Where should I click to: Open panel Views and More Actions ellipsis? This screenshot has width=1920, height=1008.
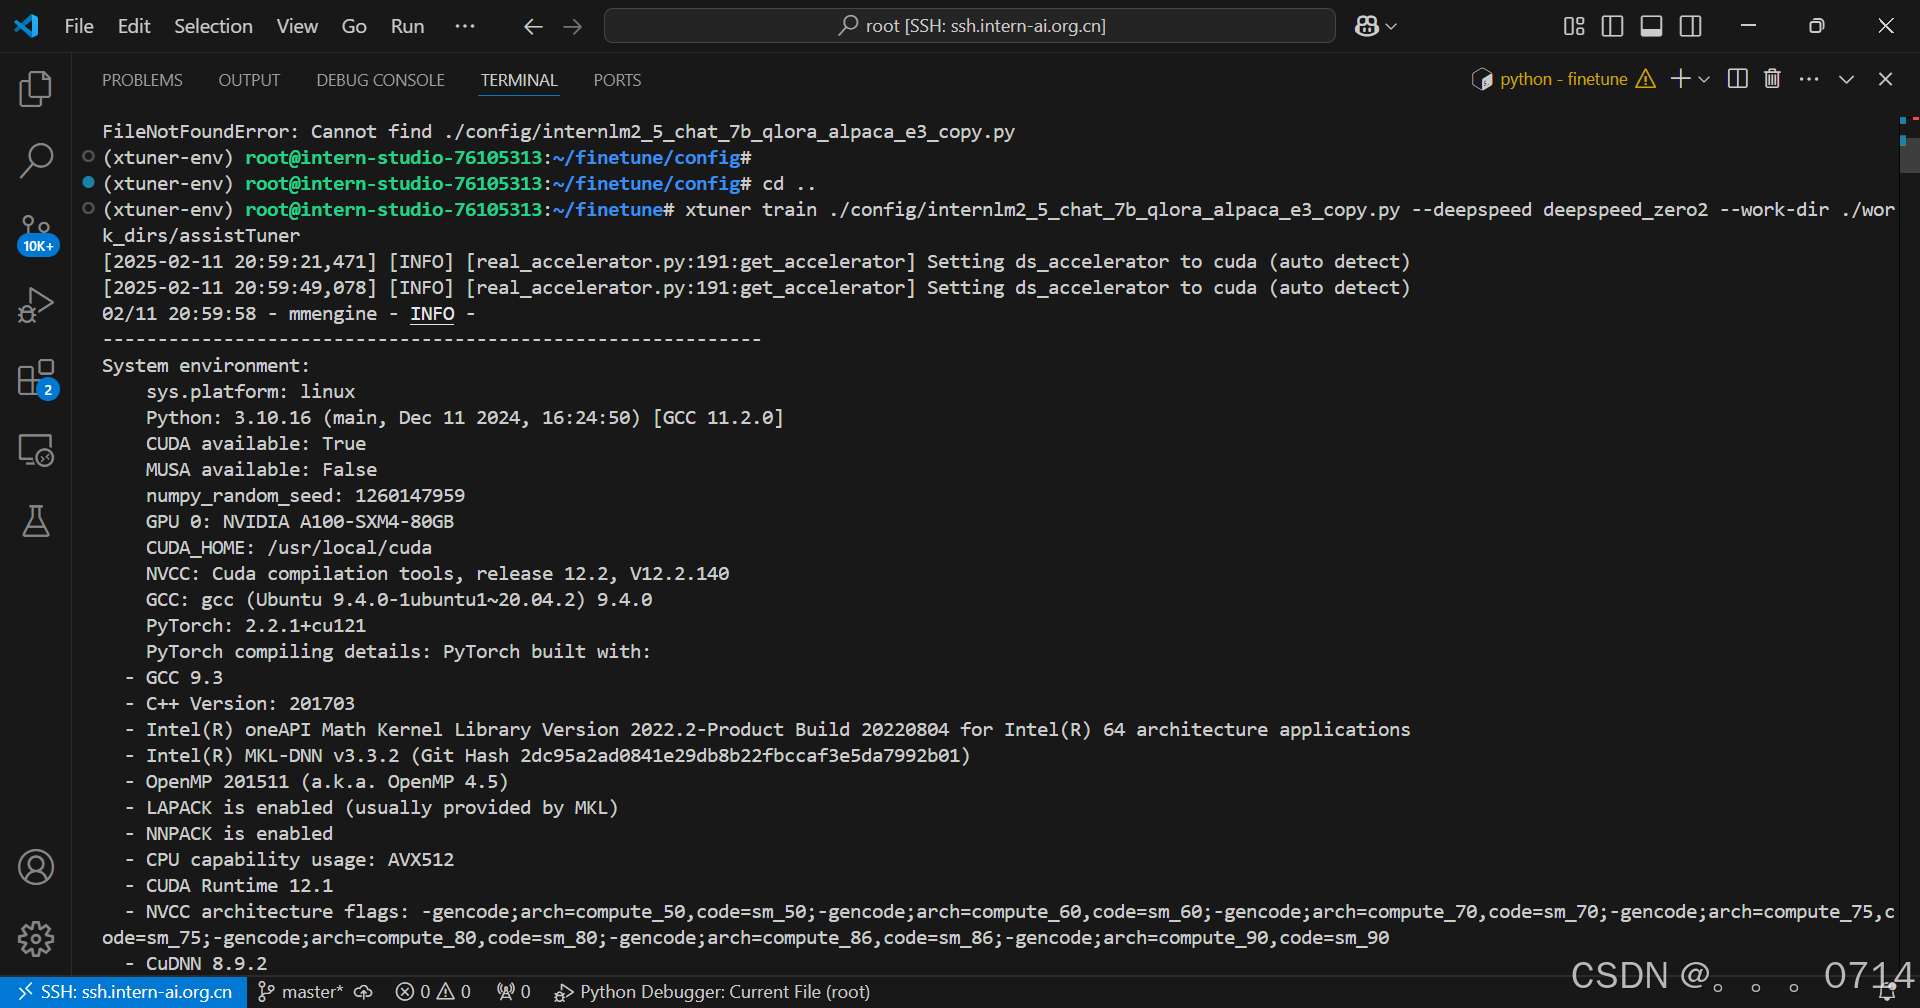1809,79
